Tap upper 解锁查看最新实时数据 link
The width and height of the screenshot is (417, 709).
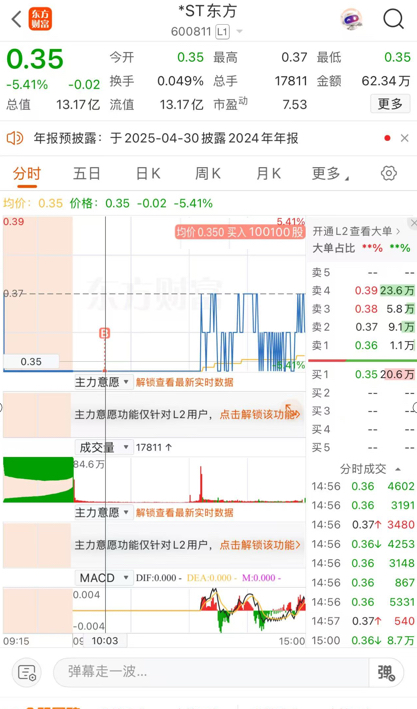click(185, 382)
